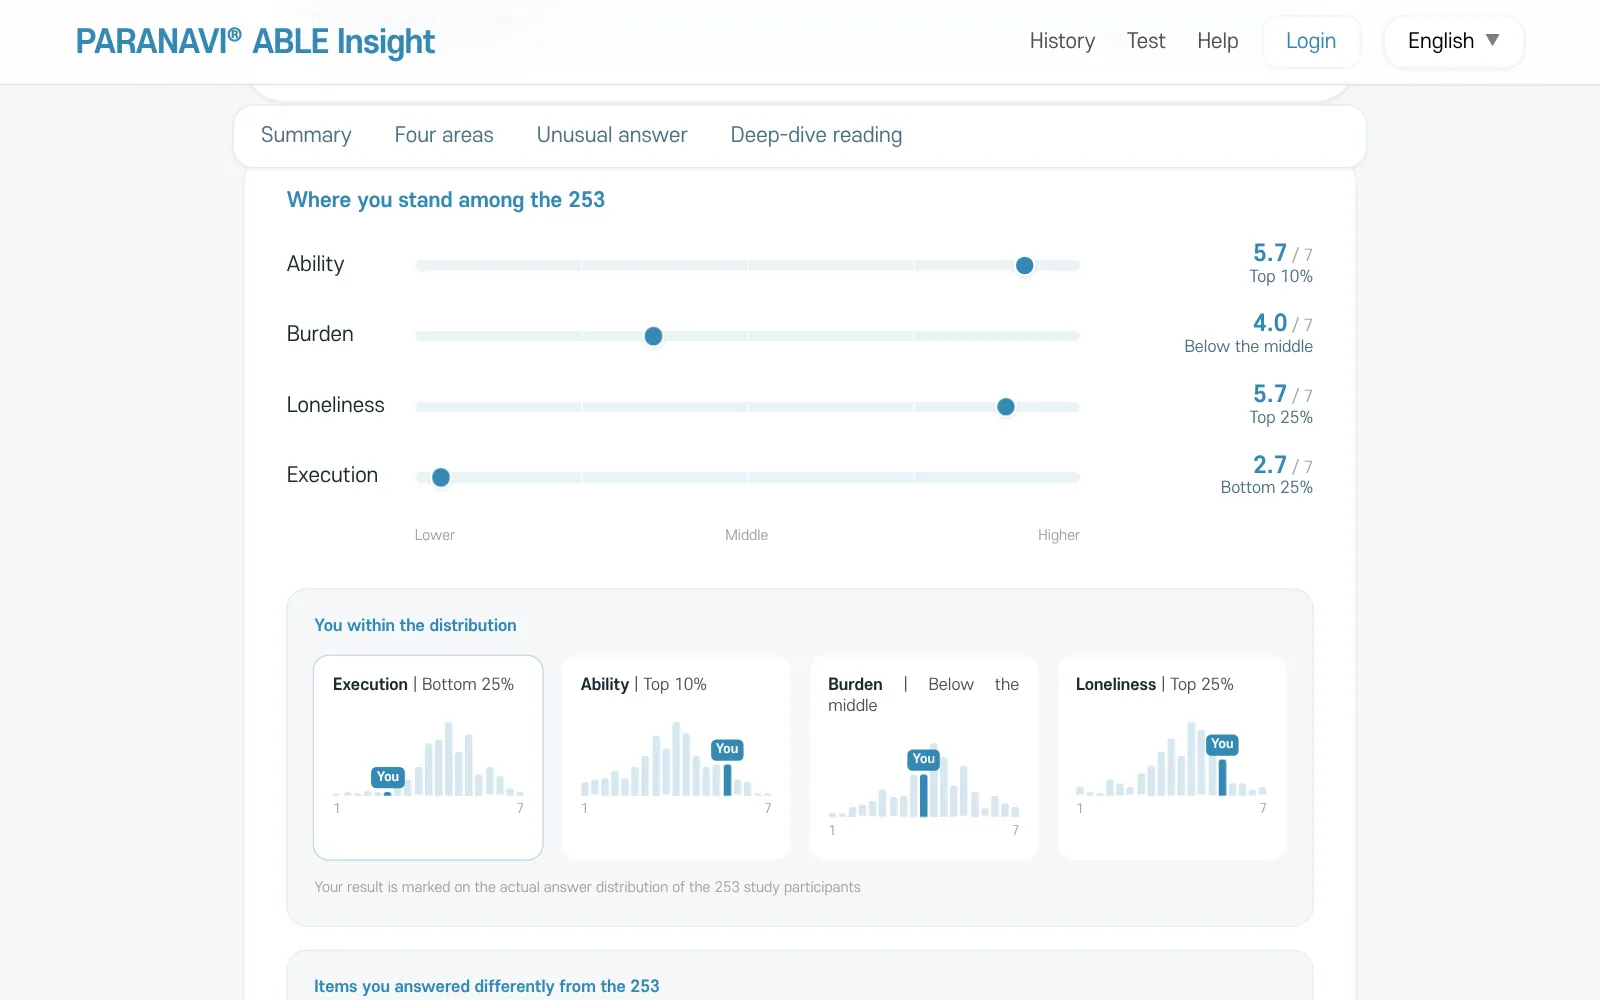1600x1000 pixels.
Task: Click the Burden score 4.0 / 7
Action: point(1282,323)
